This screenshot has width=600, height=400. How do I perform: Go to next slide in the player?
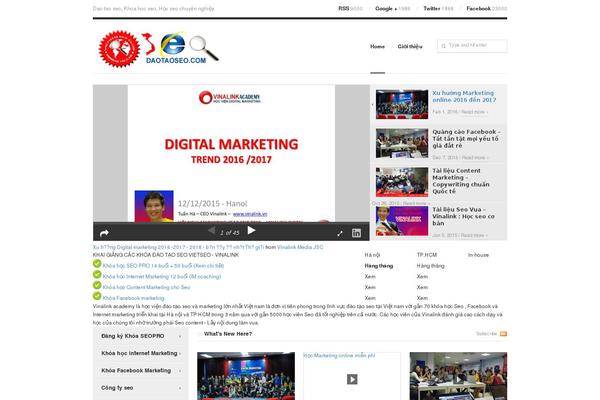tap(251, 230)
